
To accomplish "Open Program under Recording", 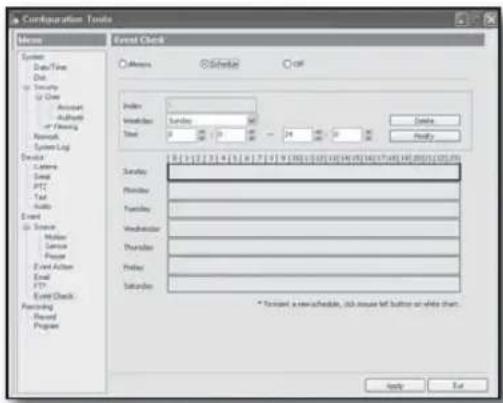I will pos(46,326).
